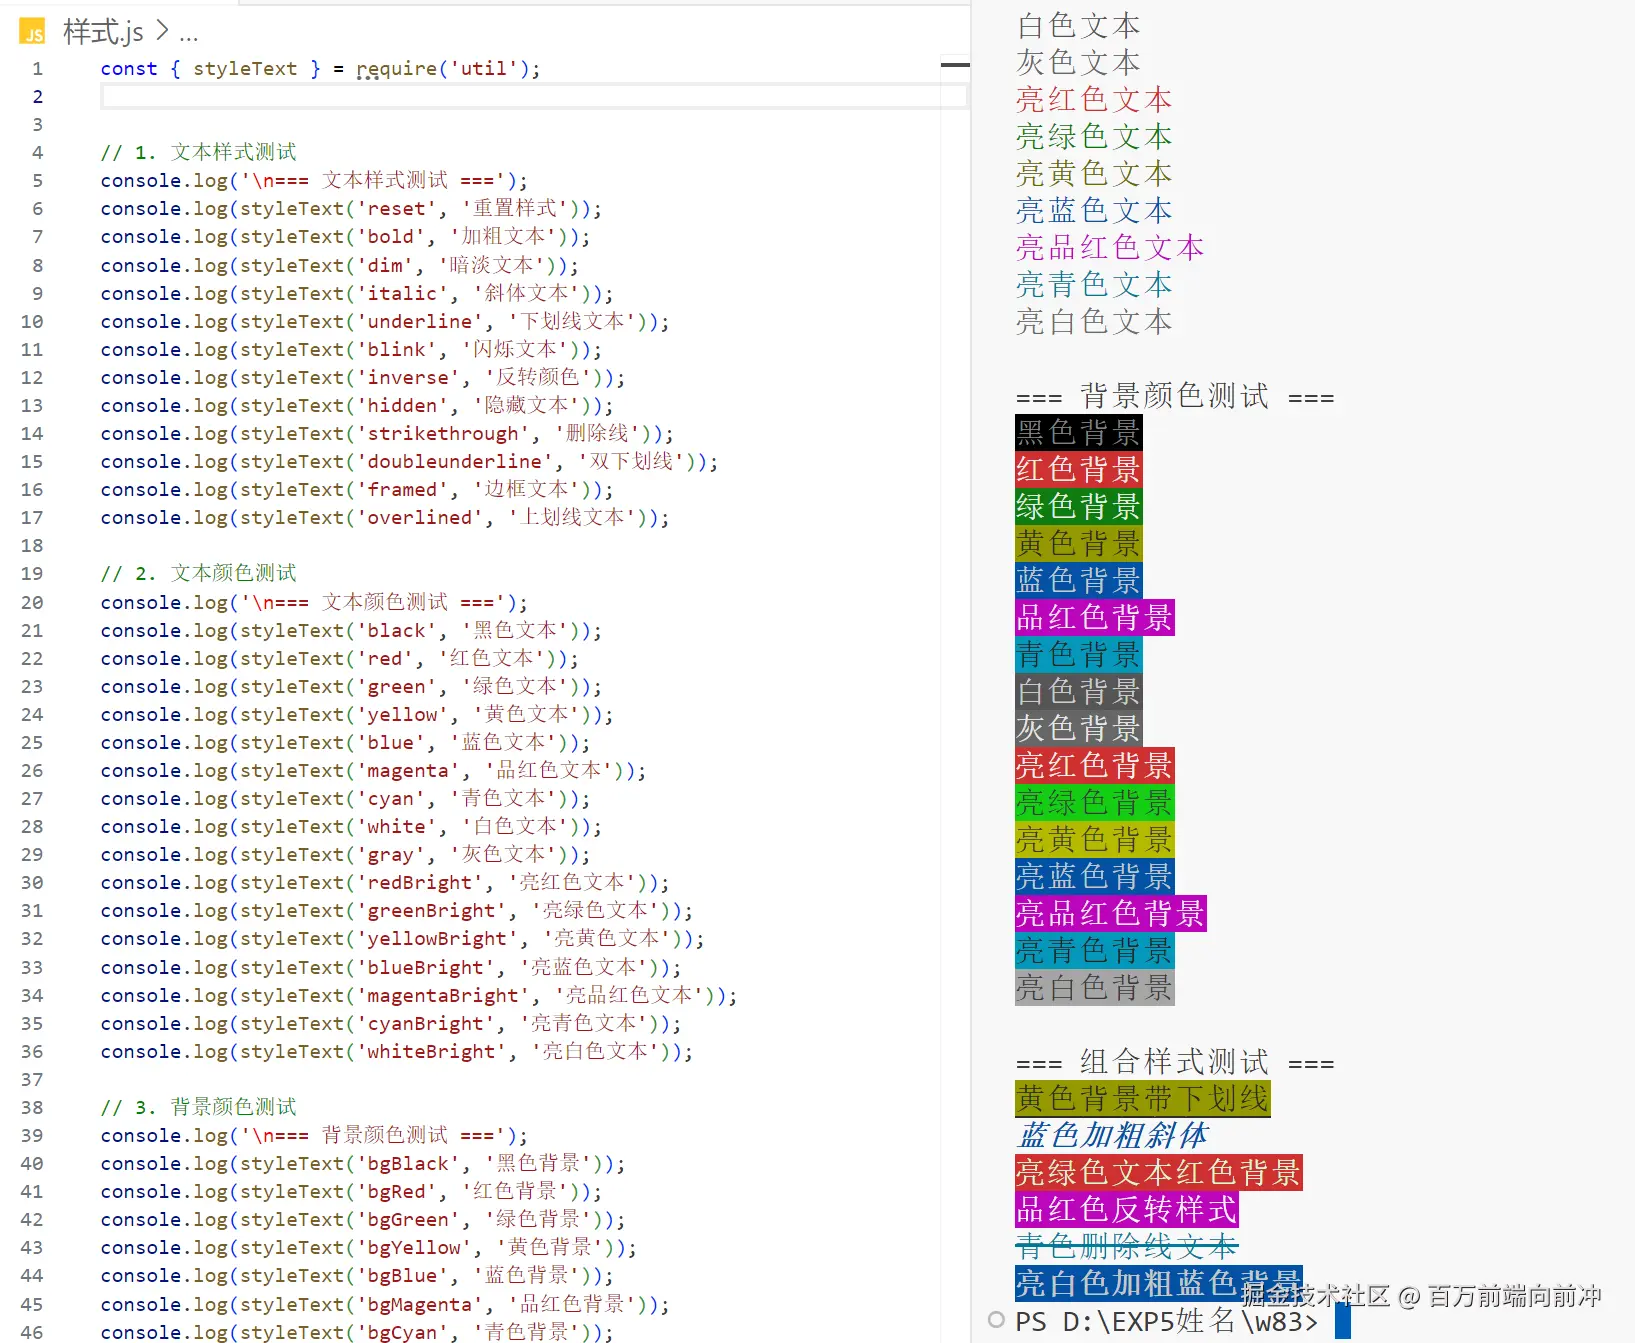Click terminal output '亮白色背景'
The width and height of the screenshot is (1635, 1343).
(x=1095, y=988)
